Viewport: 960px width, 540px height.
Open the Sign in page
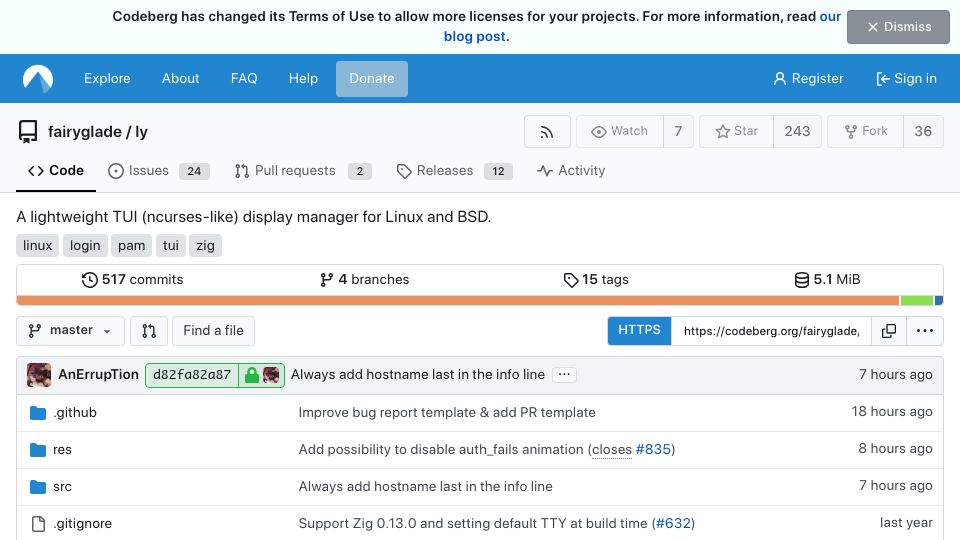[907, 78]
